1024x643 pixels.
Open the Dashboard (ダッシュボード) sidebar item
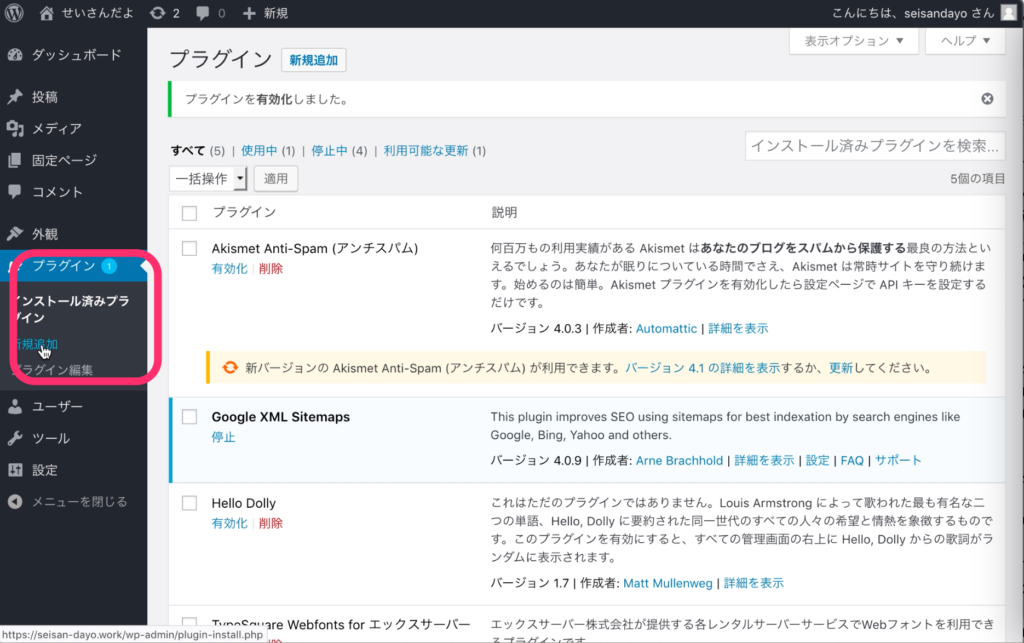tap(76, 55)
